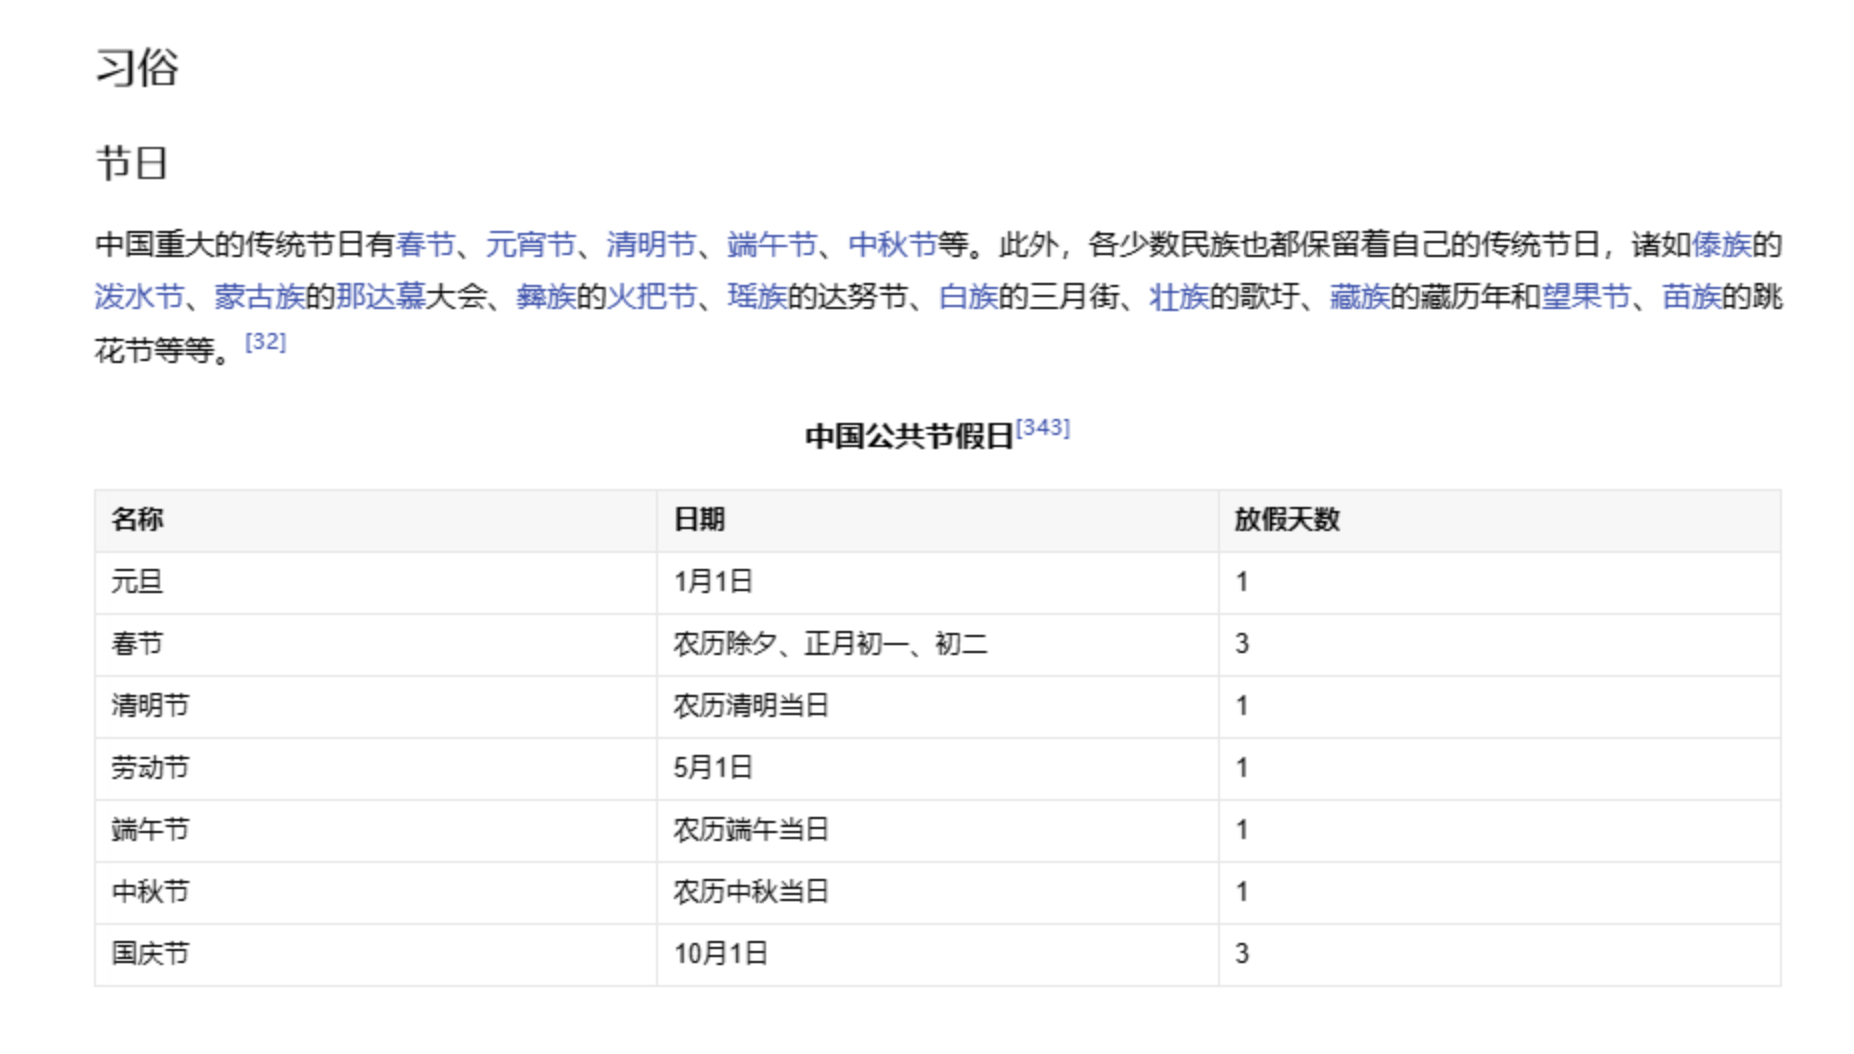Select the 中秋节 name cell in the table
Screen dimensions: 1854x1054
click(375, 892)
